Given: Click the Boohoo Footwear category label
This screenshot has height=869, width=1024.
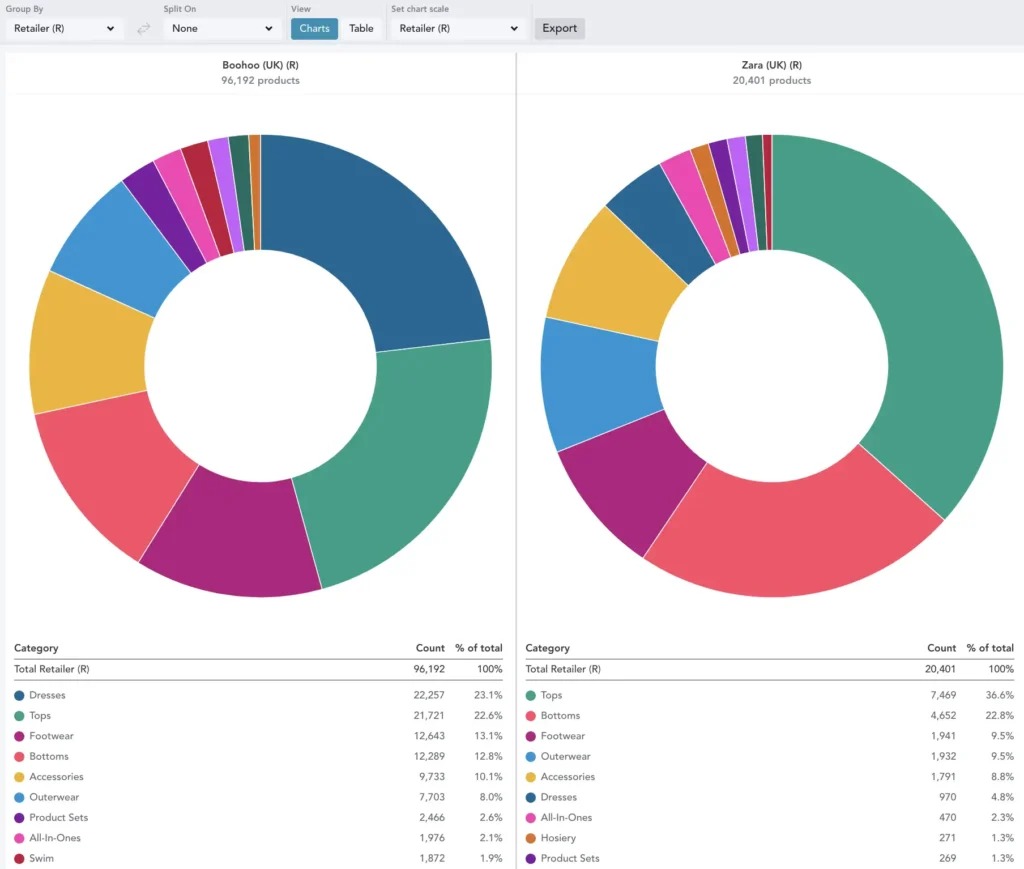Looking at the screenshot, I should (51, 736).
